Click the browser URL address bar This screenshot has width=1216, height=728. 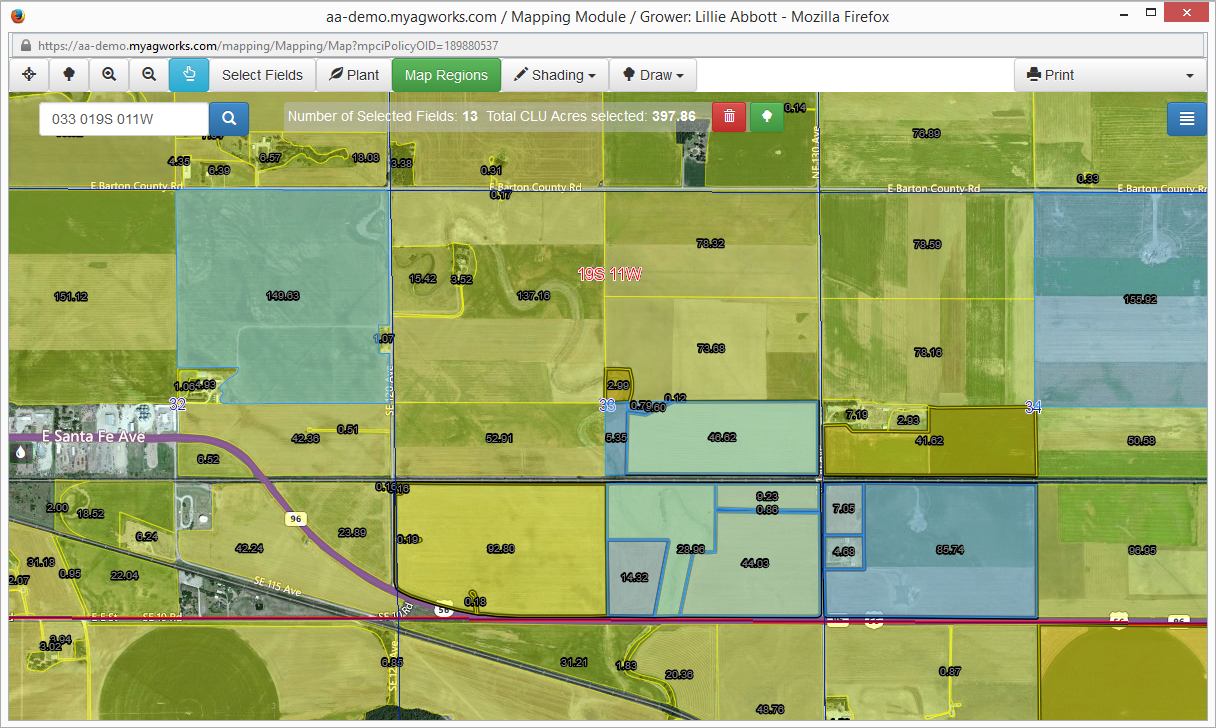point(607,46)
